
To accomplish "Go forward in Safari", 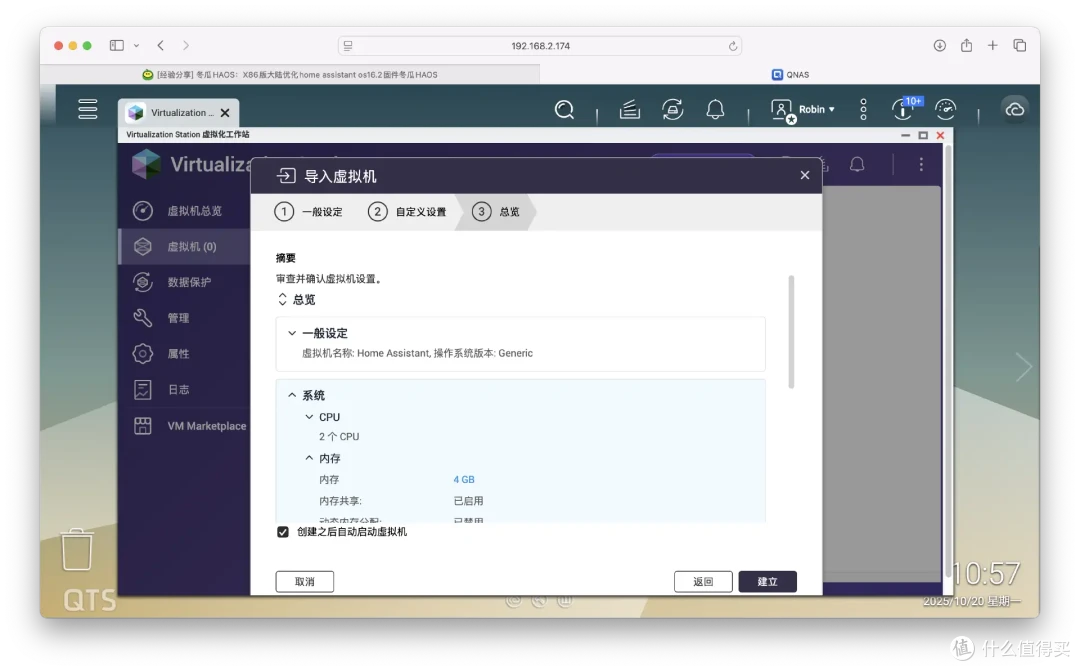I will 185,45.
